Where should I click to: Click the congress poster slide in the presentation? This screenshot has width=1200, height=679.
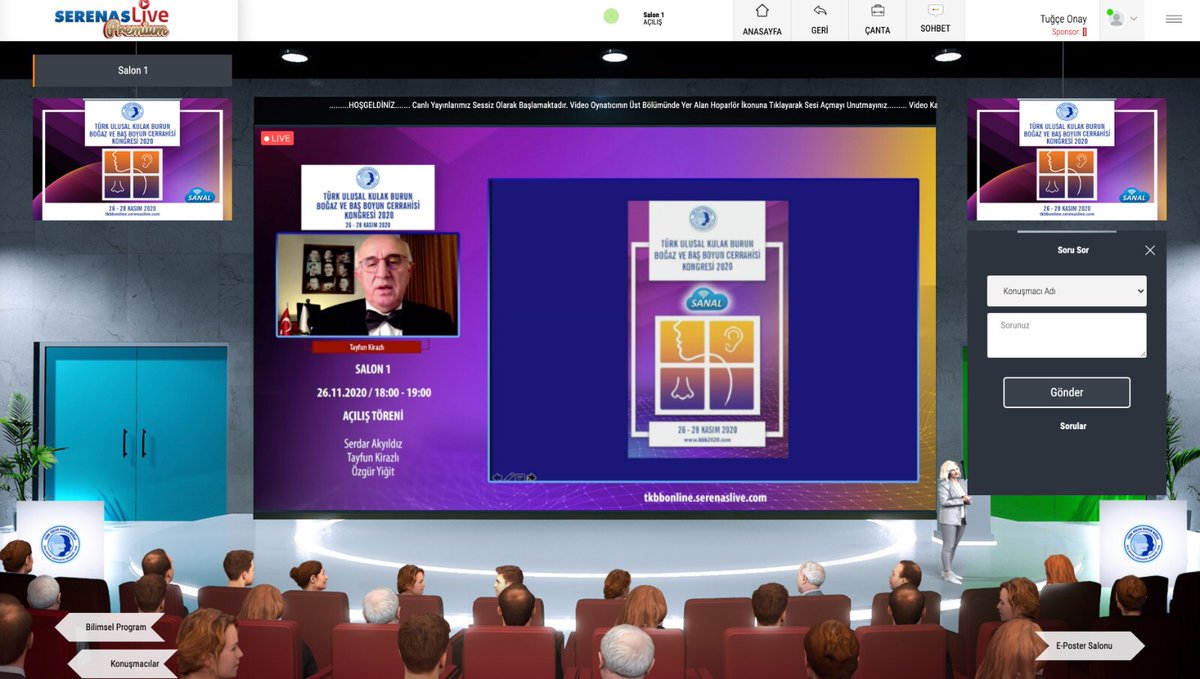[708, 329]
